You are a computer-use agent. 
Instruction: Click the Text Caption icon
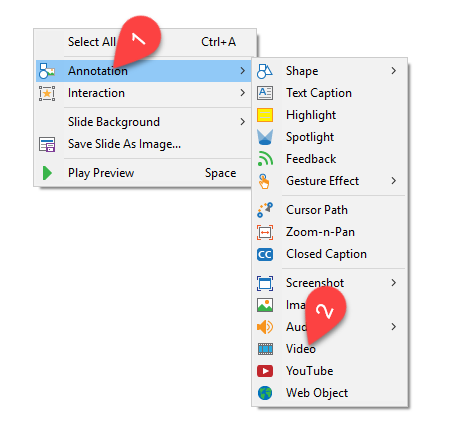coord(265,93)
